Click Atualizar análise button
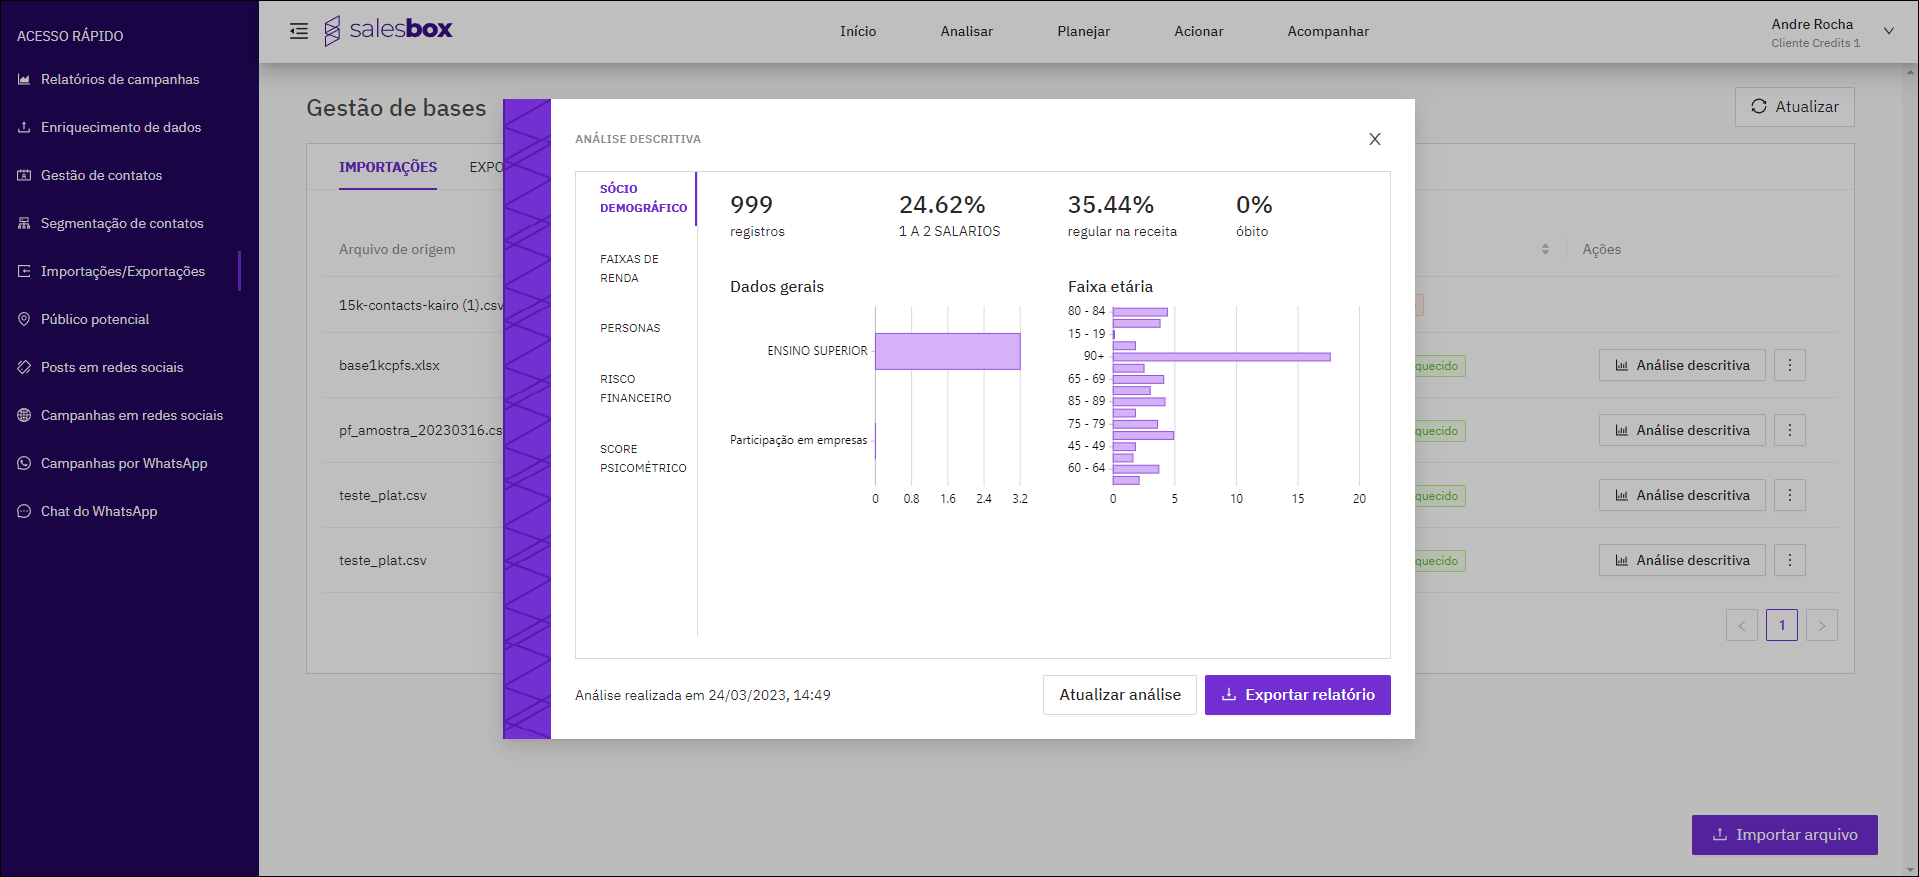Viewport: 1919px width, 877px height. click(1119, 695)
